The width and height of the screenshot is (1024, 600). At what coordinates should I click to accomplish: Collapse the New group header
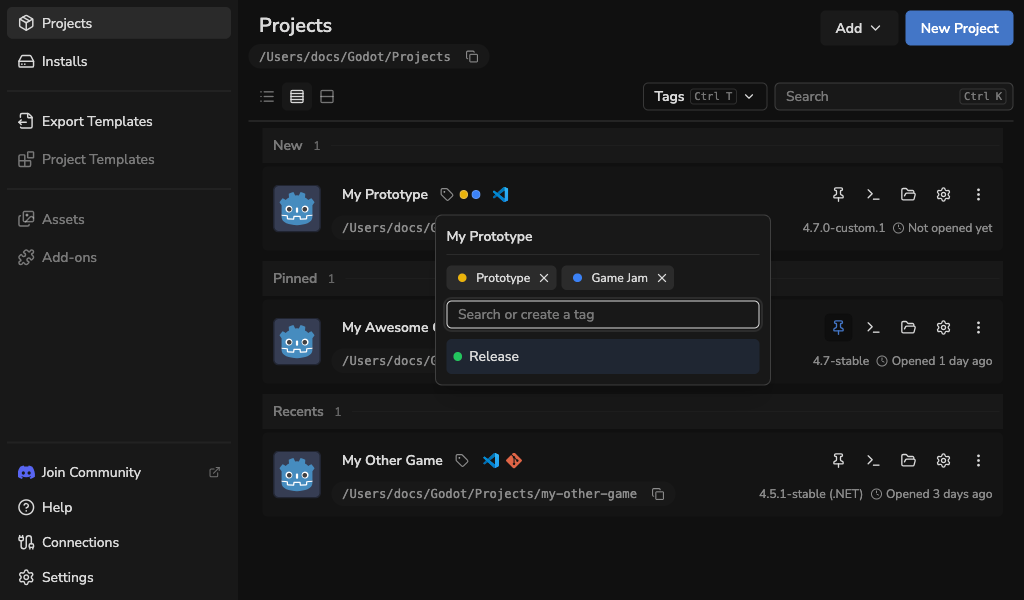[x=632, y=146]
